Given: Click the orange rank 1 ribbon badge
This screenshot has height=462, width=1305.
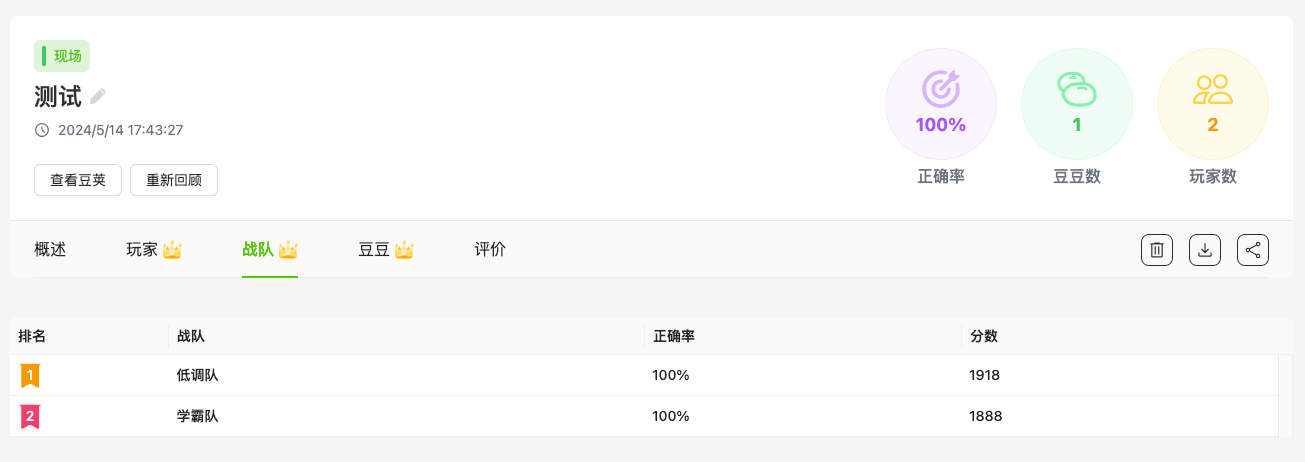Looking at the screenshot, I should 30,376.
